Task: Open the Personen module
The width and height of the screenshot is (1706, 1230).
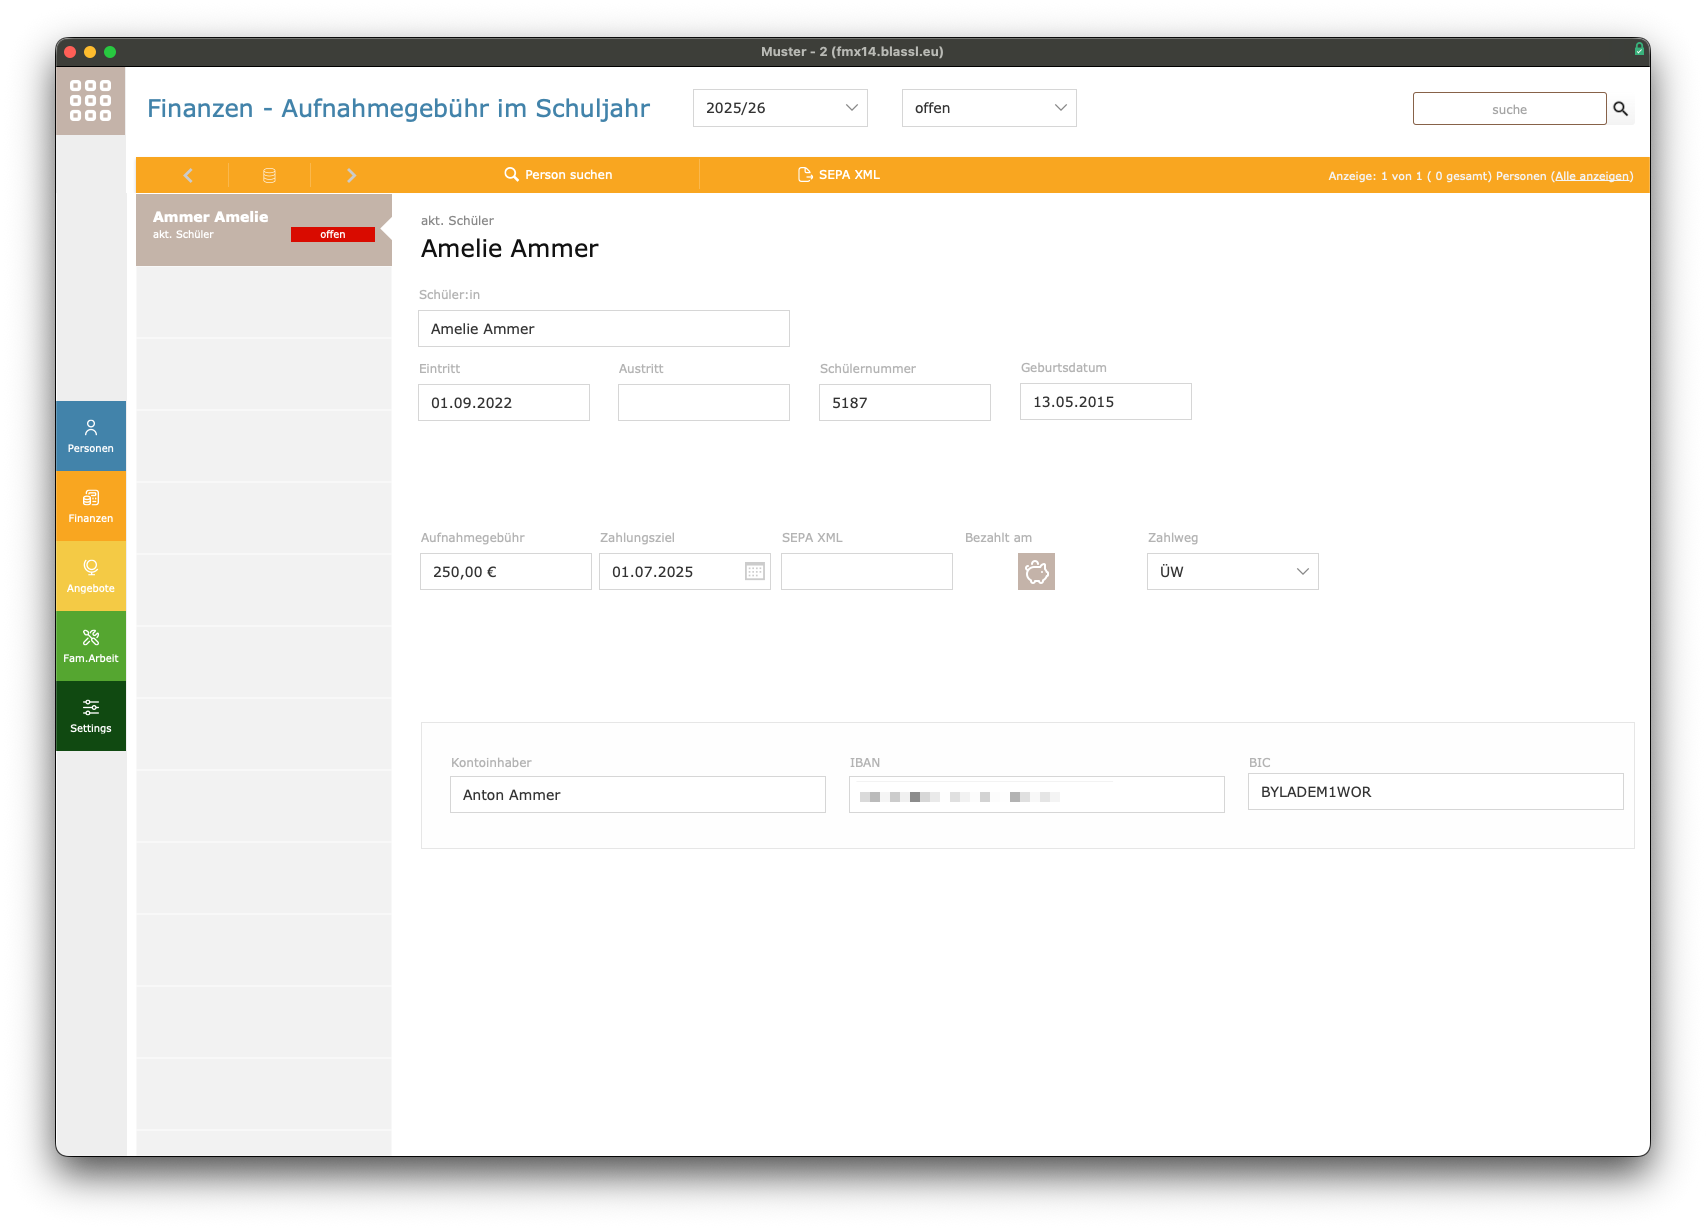Action: [91, 436]
